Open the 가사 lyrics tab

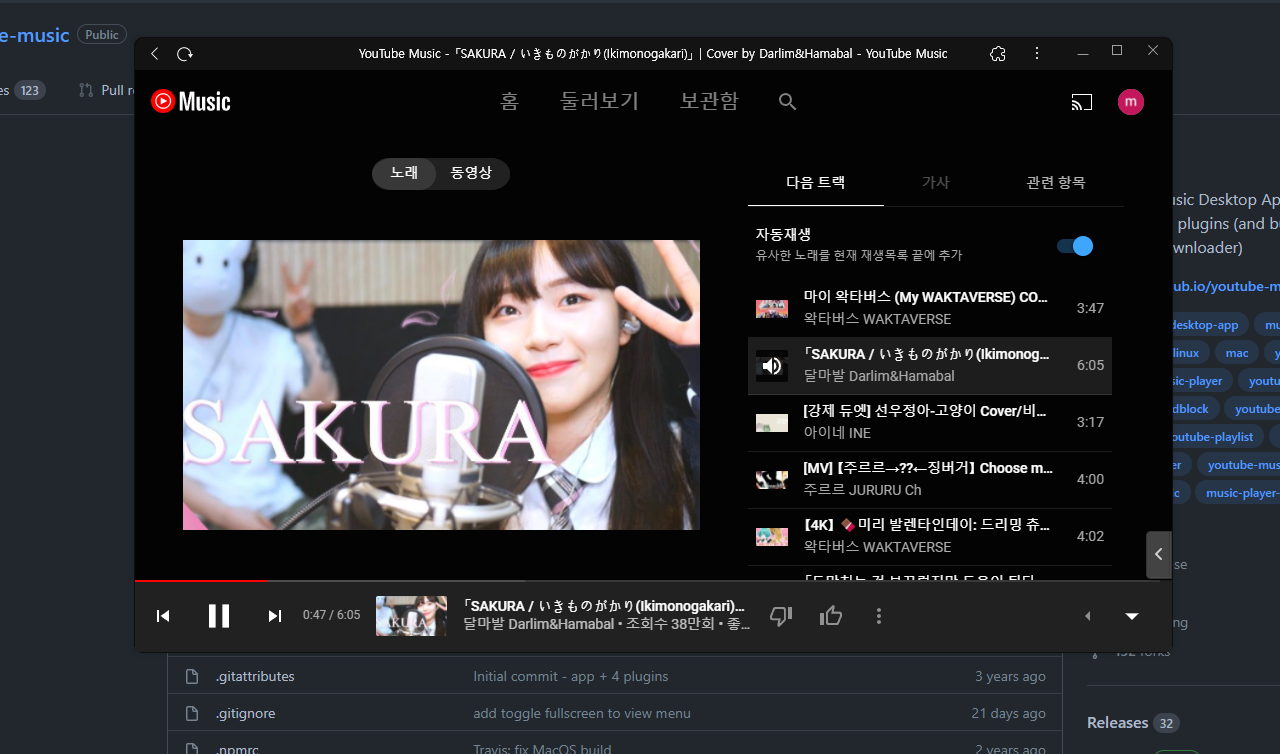936,182
